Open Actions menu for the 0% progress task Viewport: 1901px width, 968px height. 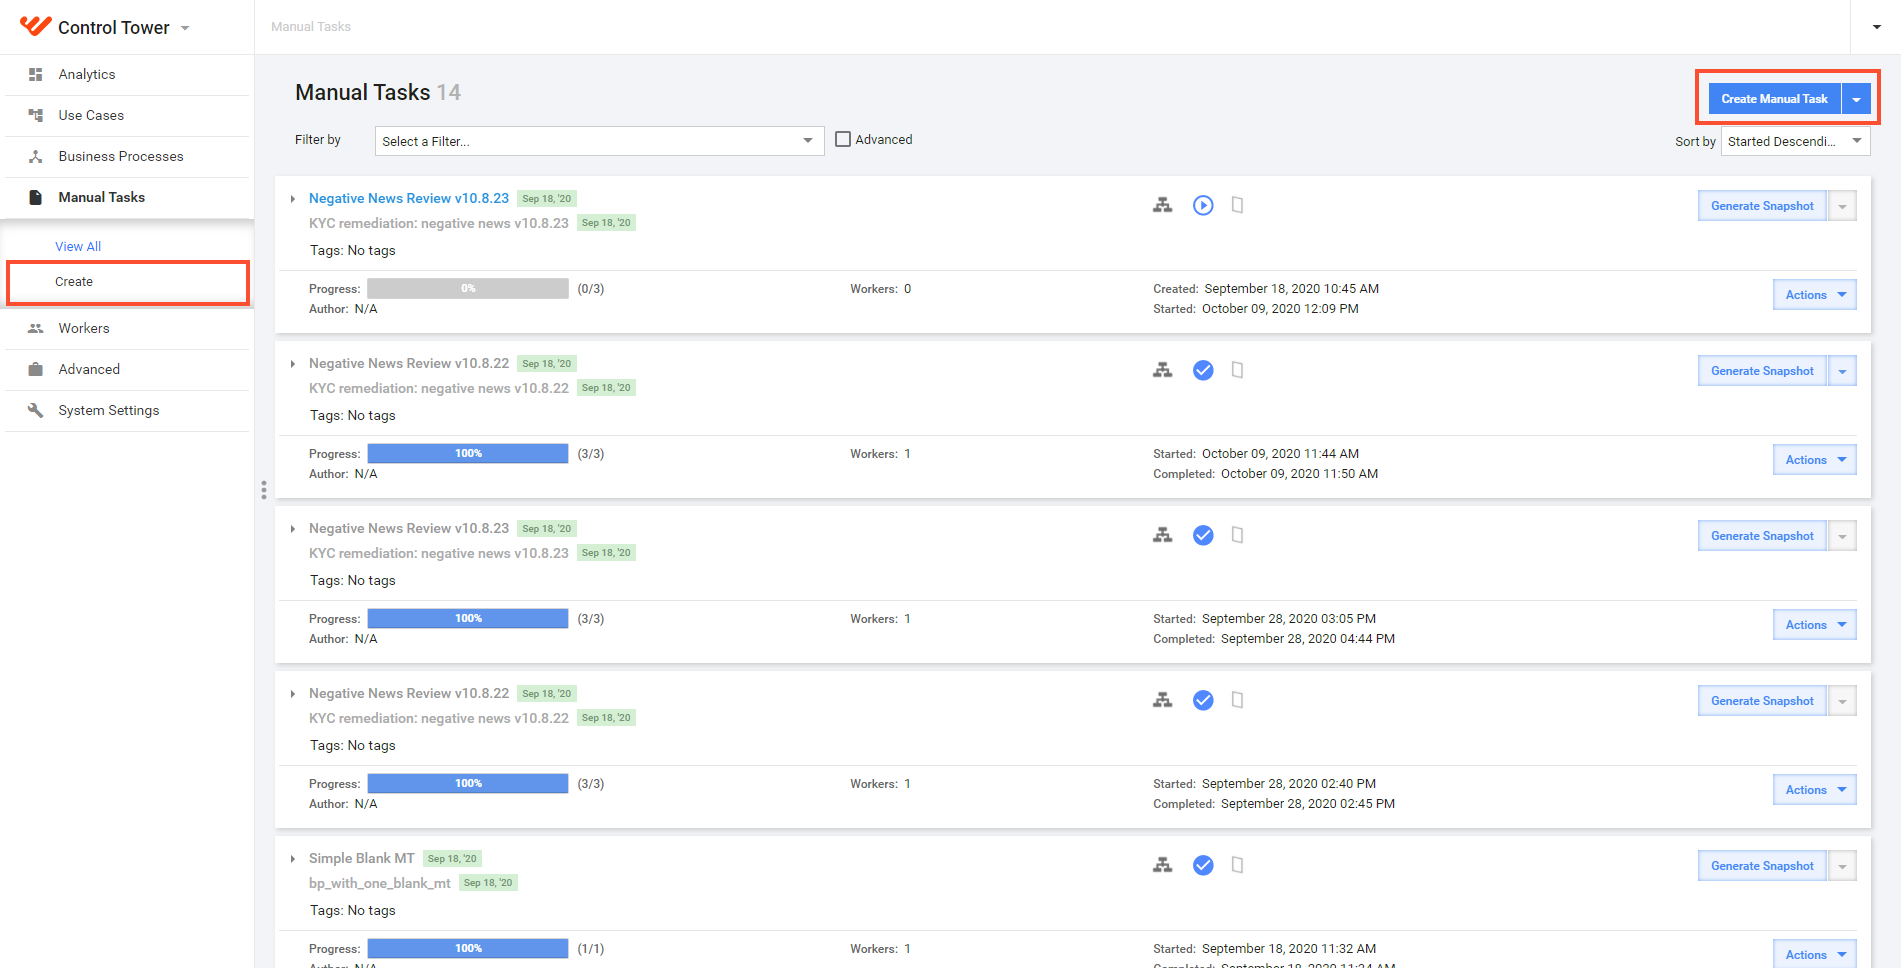coord(1814,295)
